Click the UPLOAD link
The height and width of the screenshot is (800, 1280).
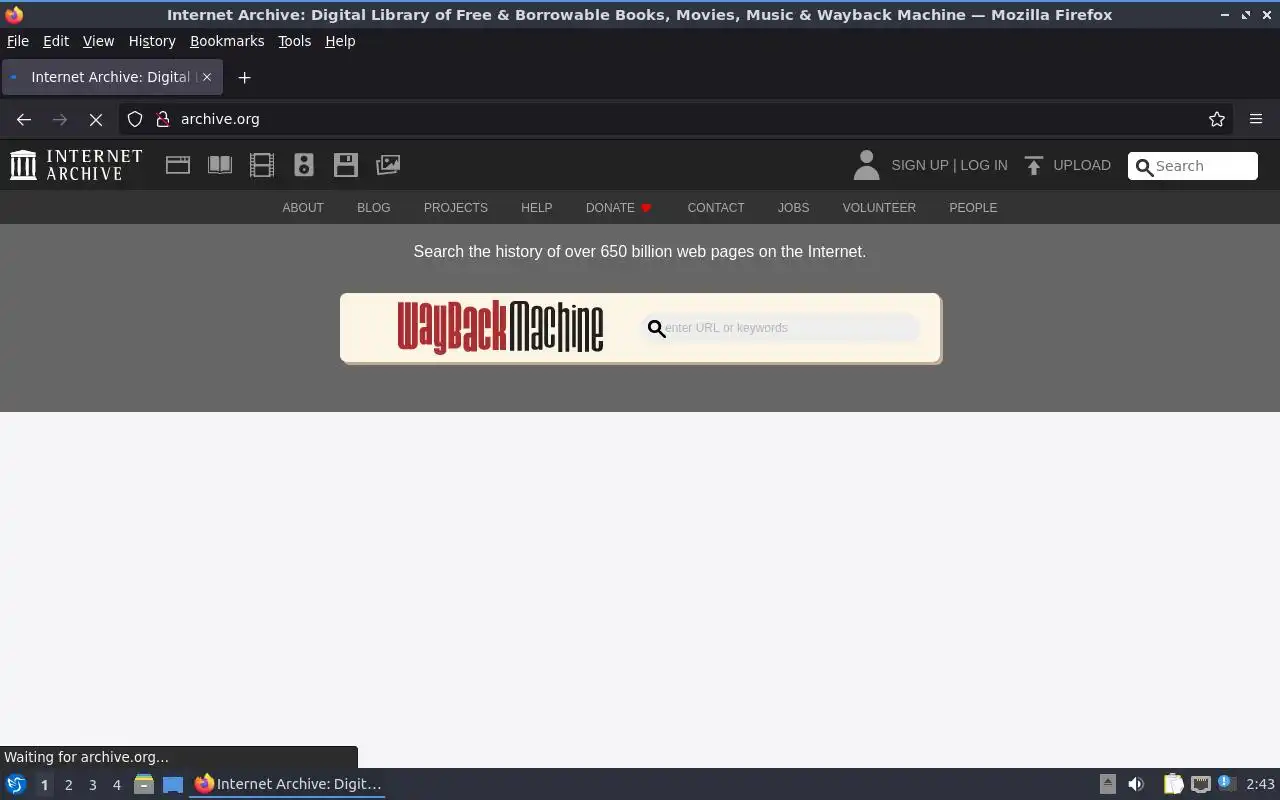[x=1082, y=165]
